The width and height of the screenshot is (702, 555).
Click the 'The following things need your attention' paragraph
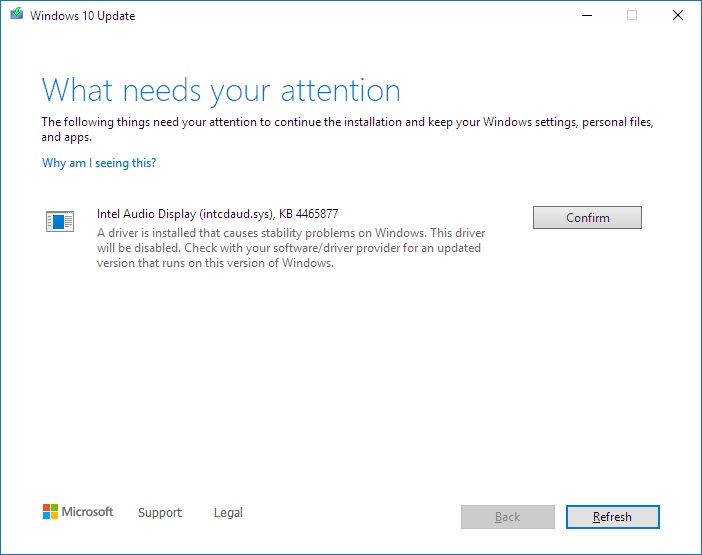coord(347,129)
